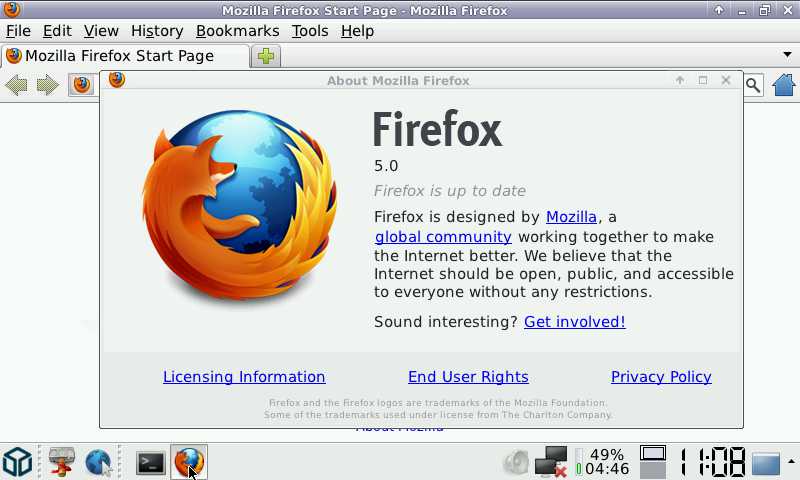Click the main window title bar Firefox icon
Viewport: 800px width, 480px height.
[12, 9]
